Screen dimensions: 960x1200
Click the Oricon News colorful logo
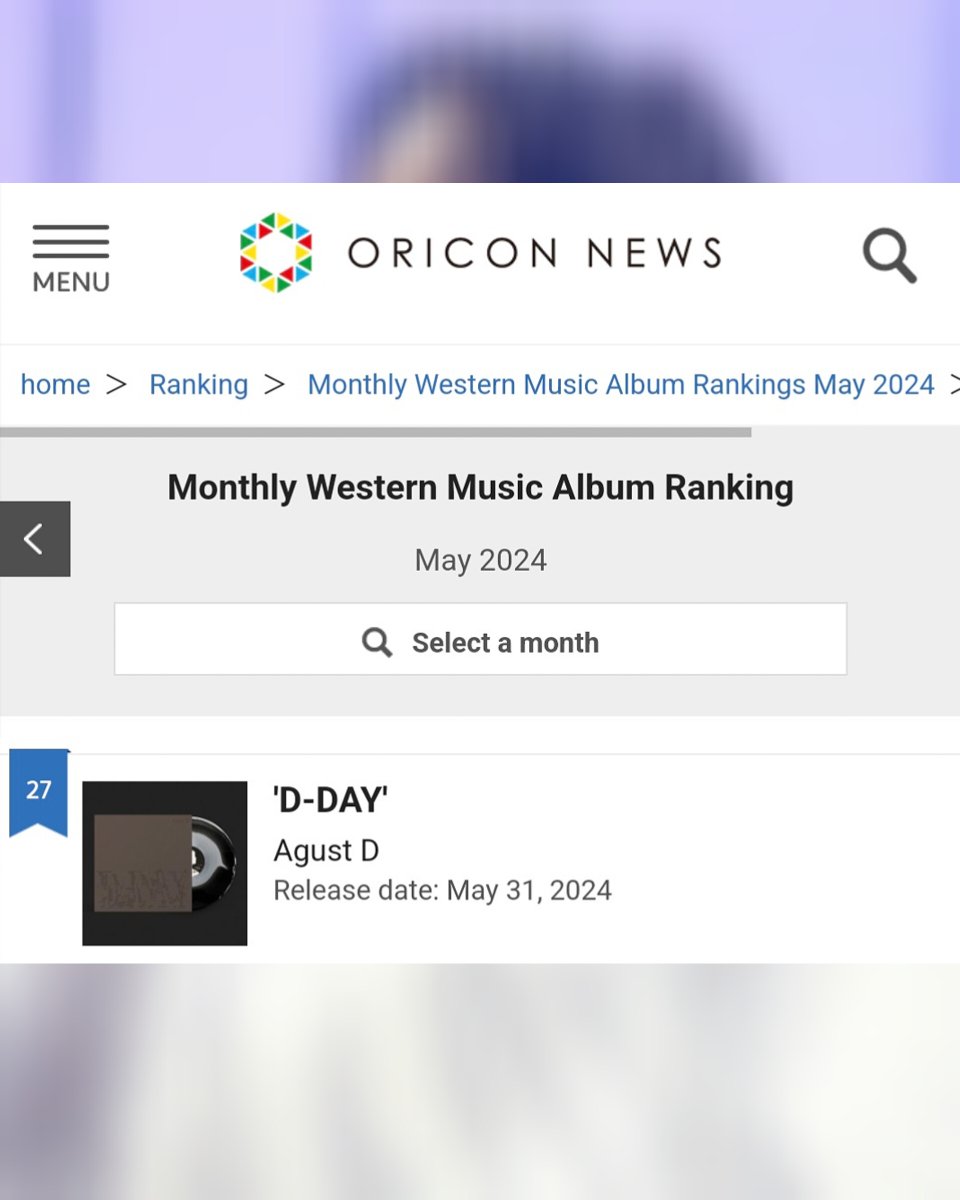(x=276, y=252)
